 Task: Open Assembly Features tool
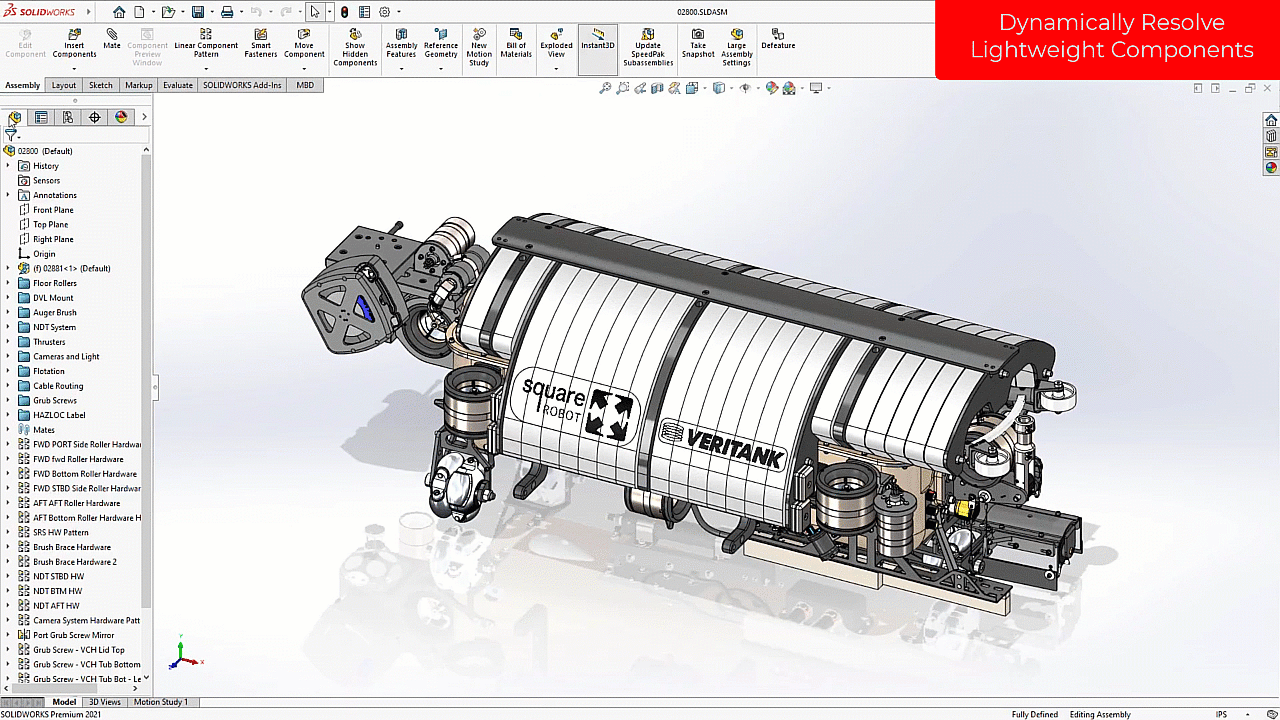401,43
